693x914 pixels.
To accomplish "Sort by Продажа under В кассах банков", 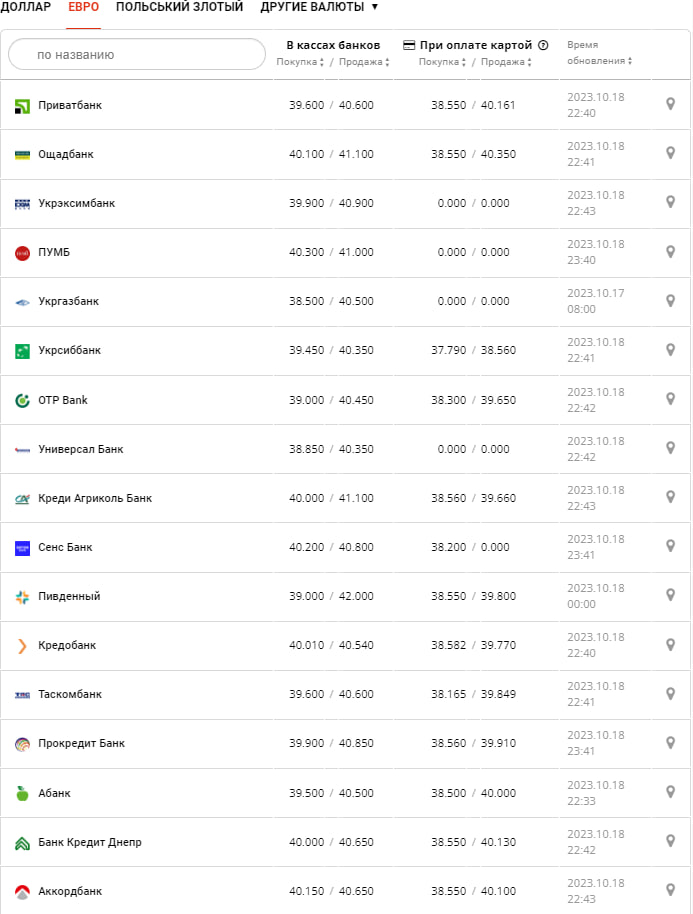I will point(364,62).
